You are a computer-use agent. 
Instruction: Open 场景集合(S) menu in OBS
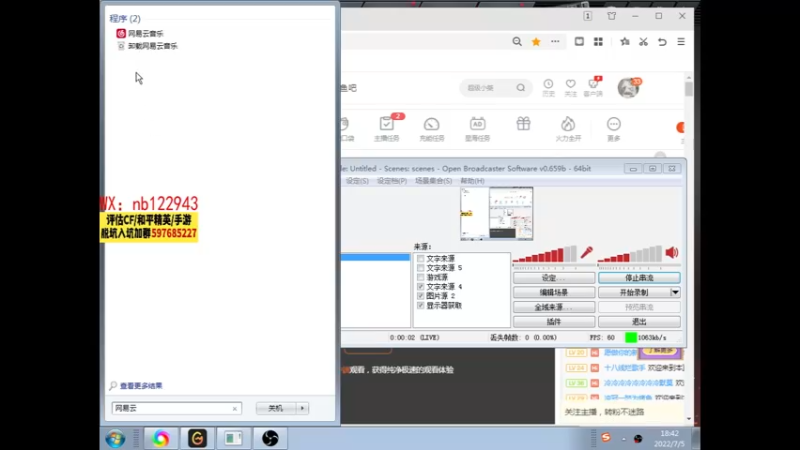coord(433,181)
